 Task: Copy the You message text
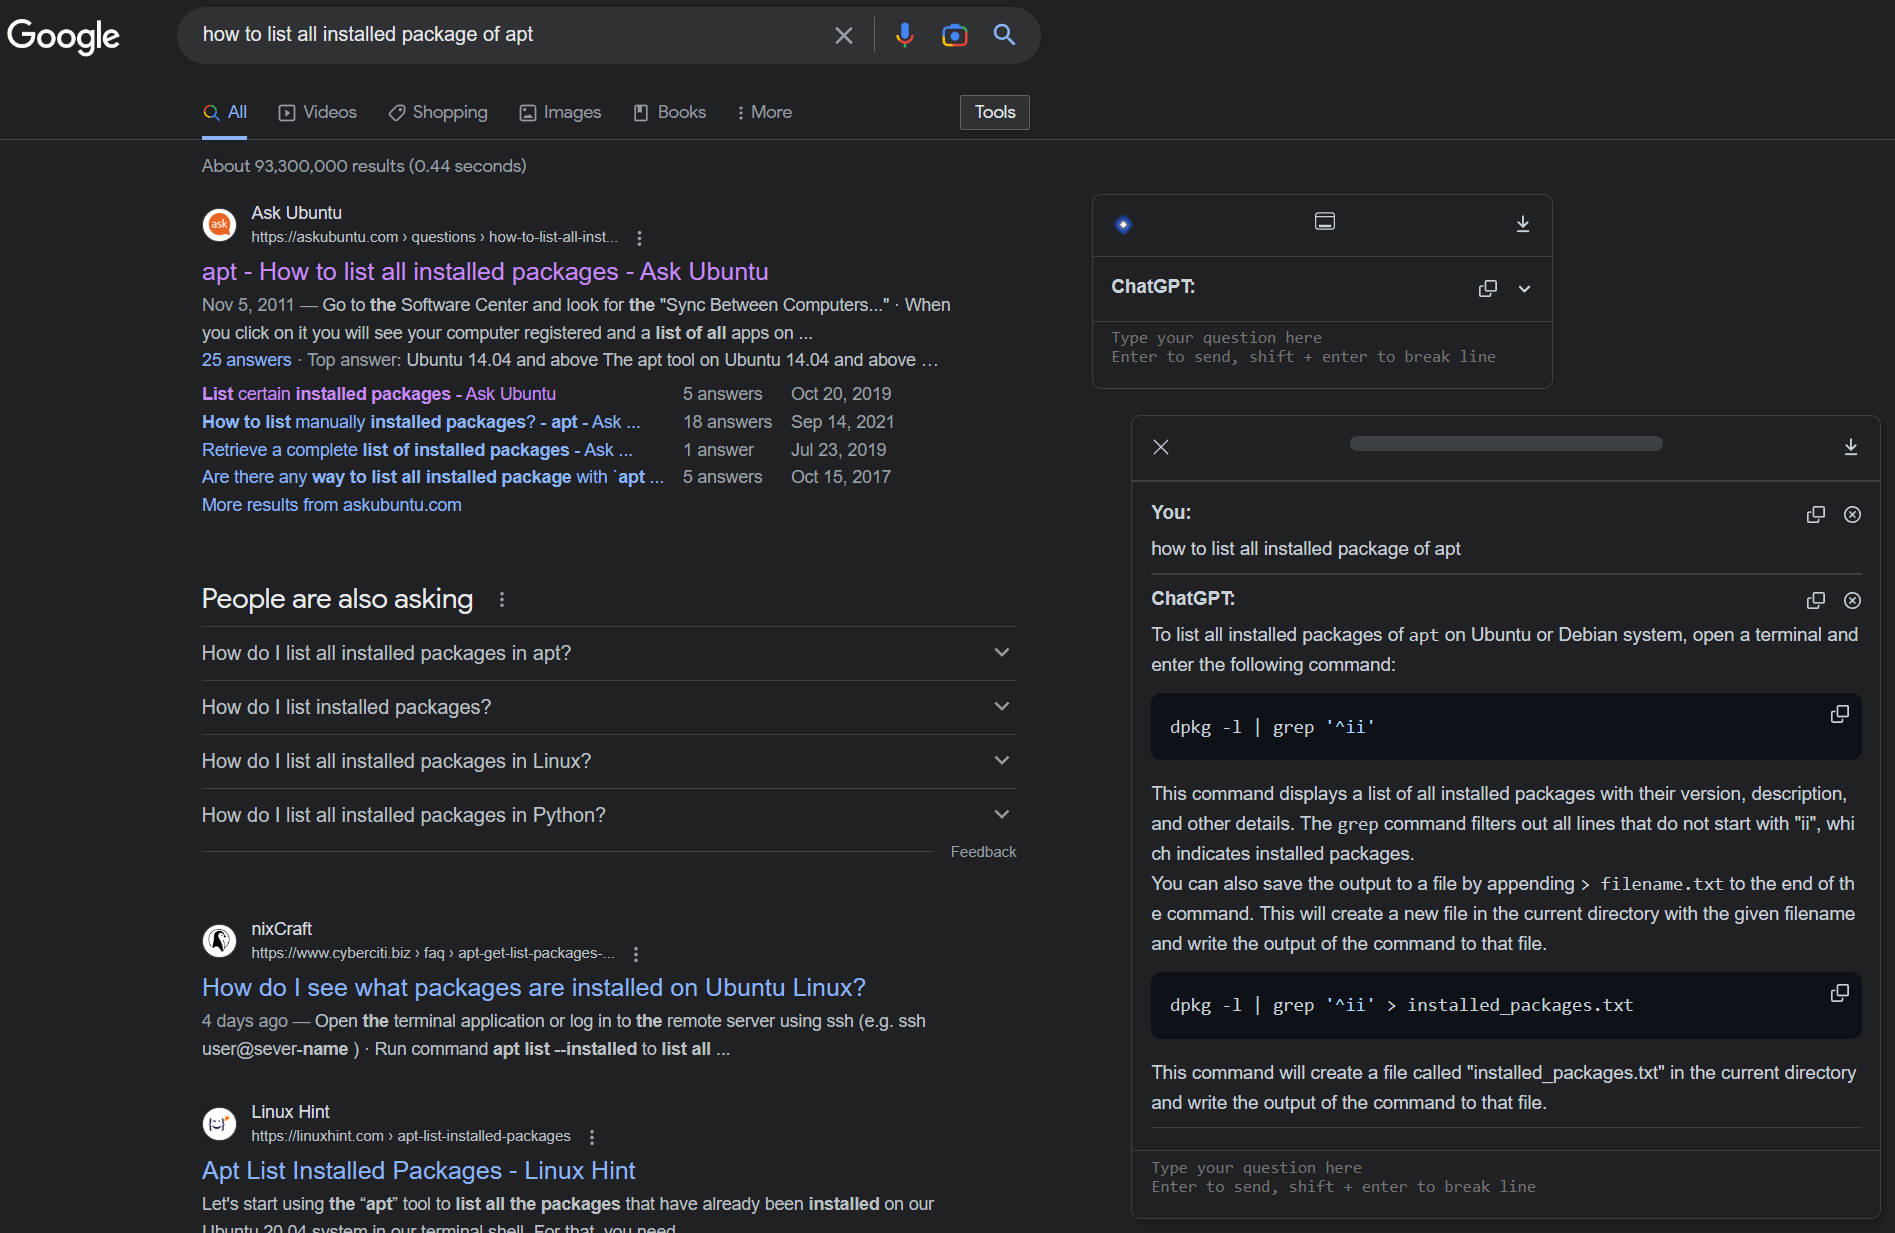pos(1815,515)
